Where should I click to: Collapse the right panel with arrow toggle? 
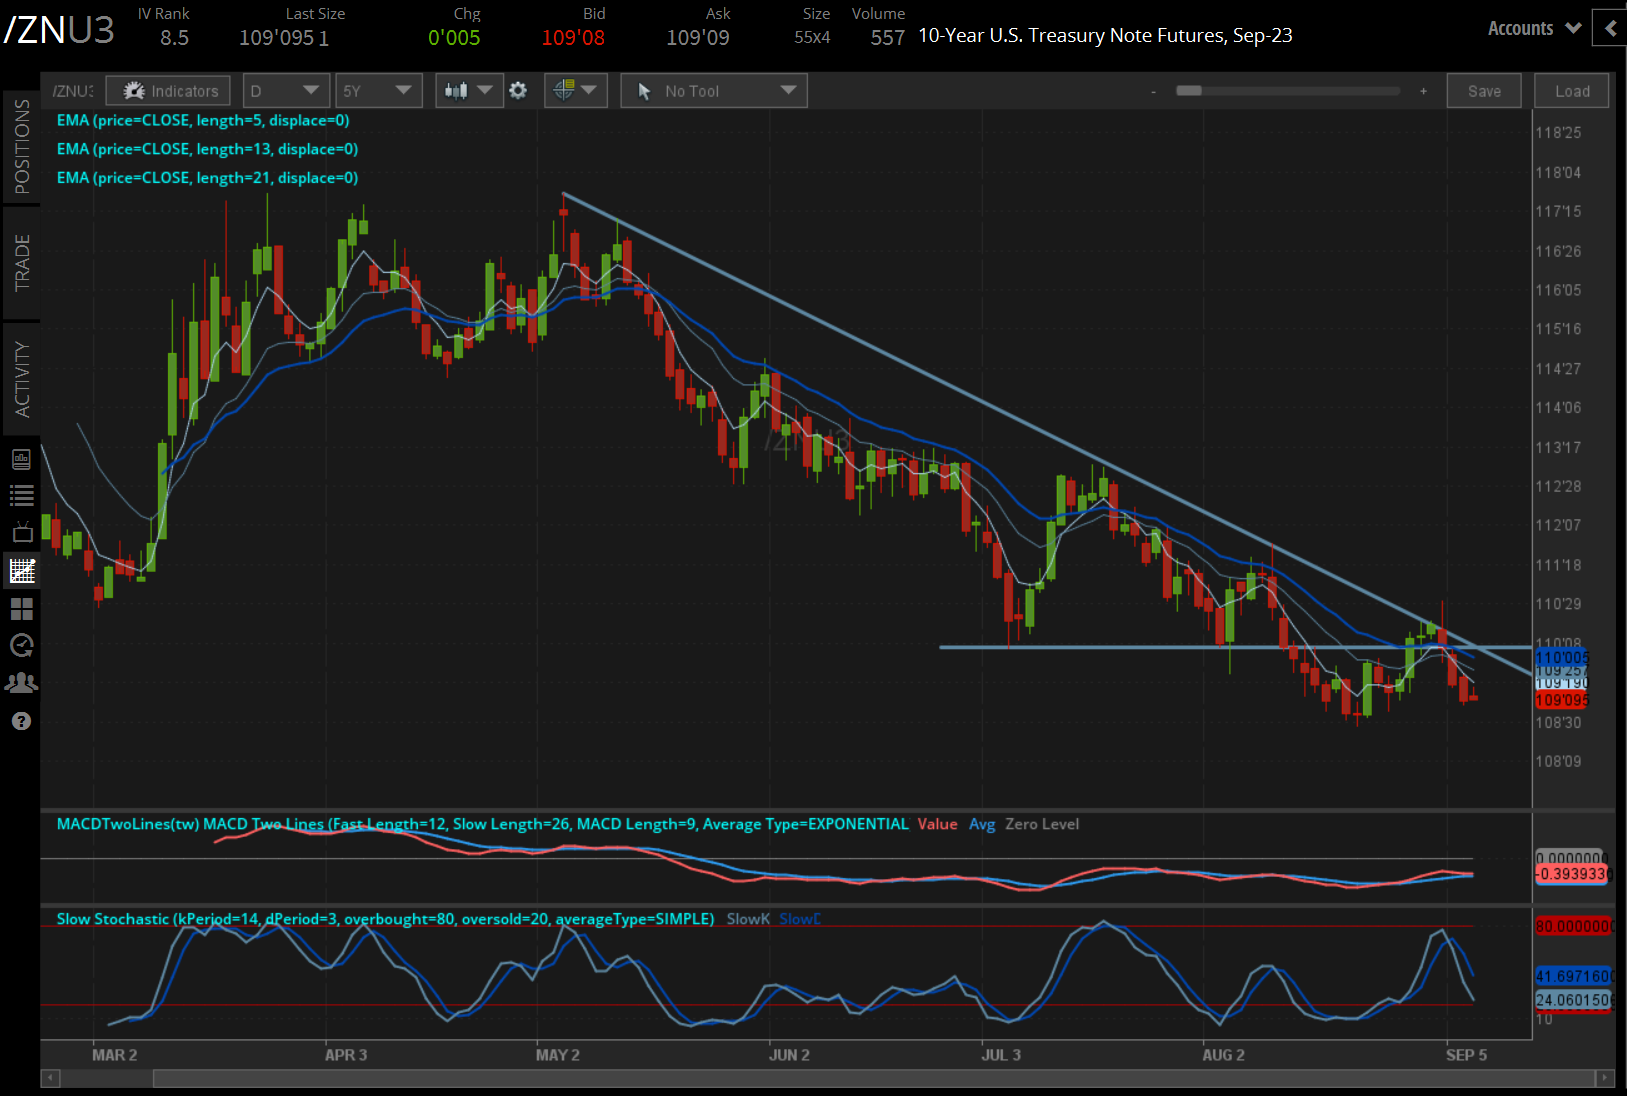tap(1610, 28)
